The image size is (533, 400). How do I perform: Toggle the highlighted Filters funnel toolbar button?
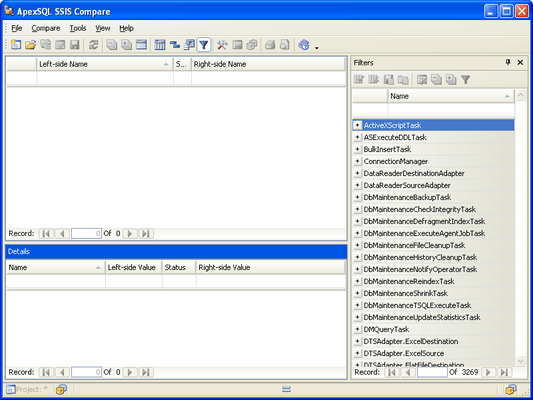click(204, 45)
